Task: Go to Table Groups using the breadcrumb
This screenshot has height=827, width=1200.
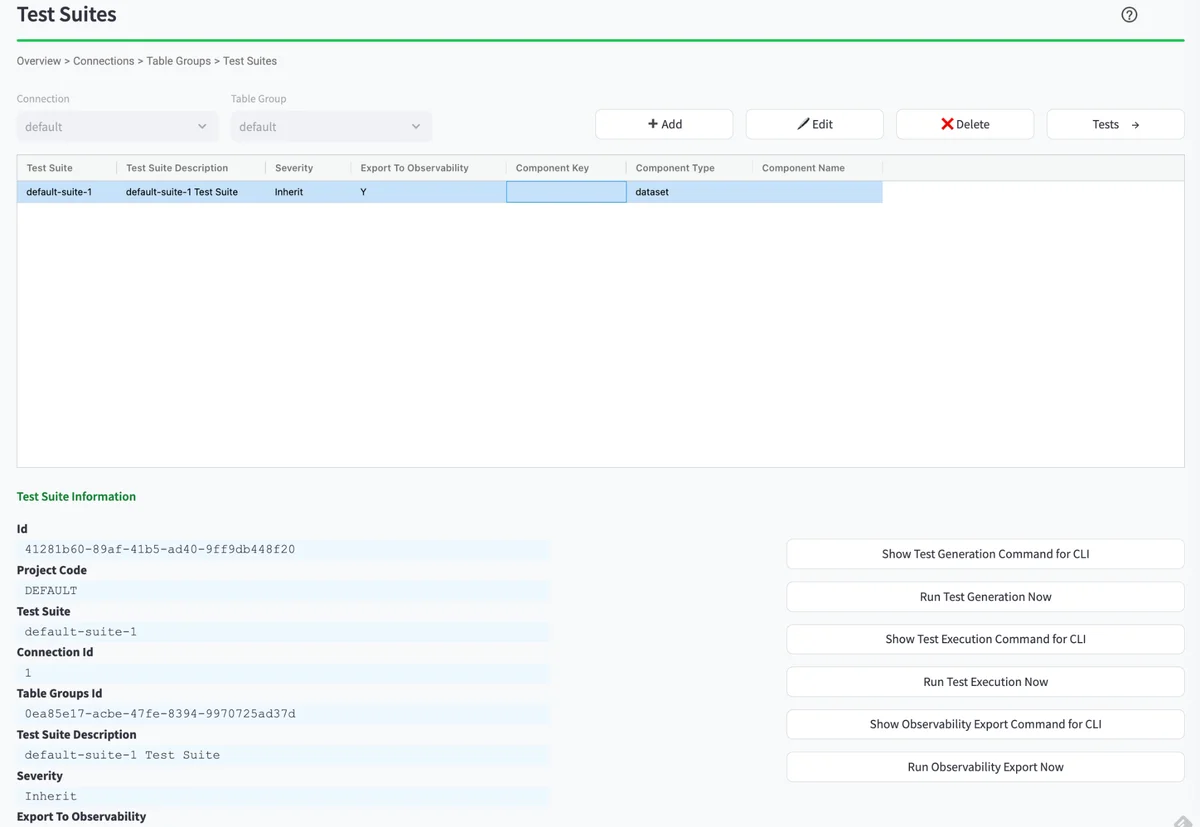Action: click(x=178, y=61)
